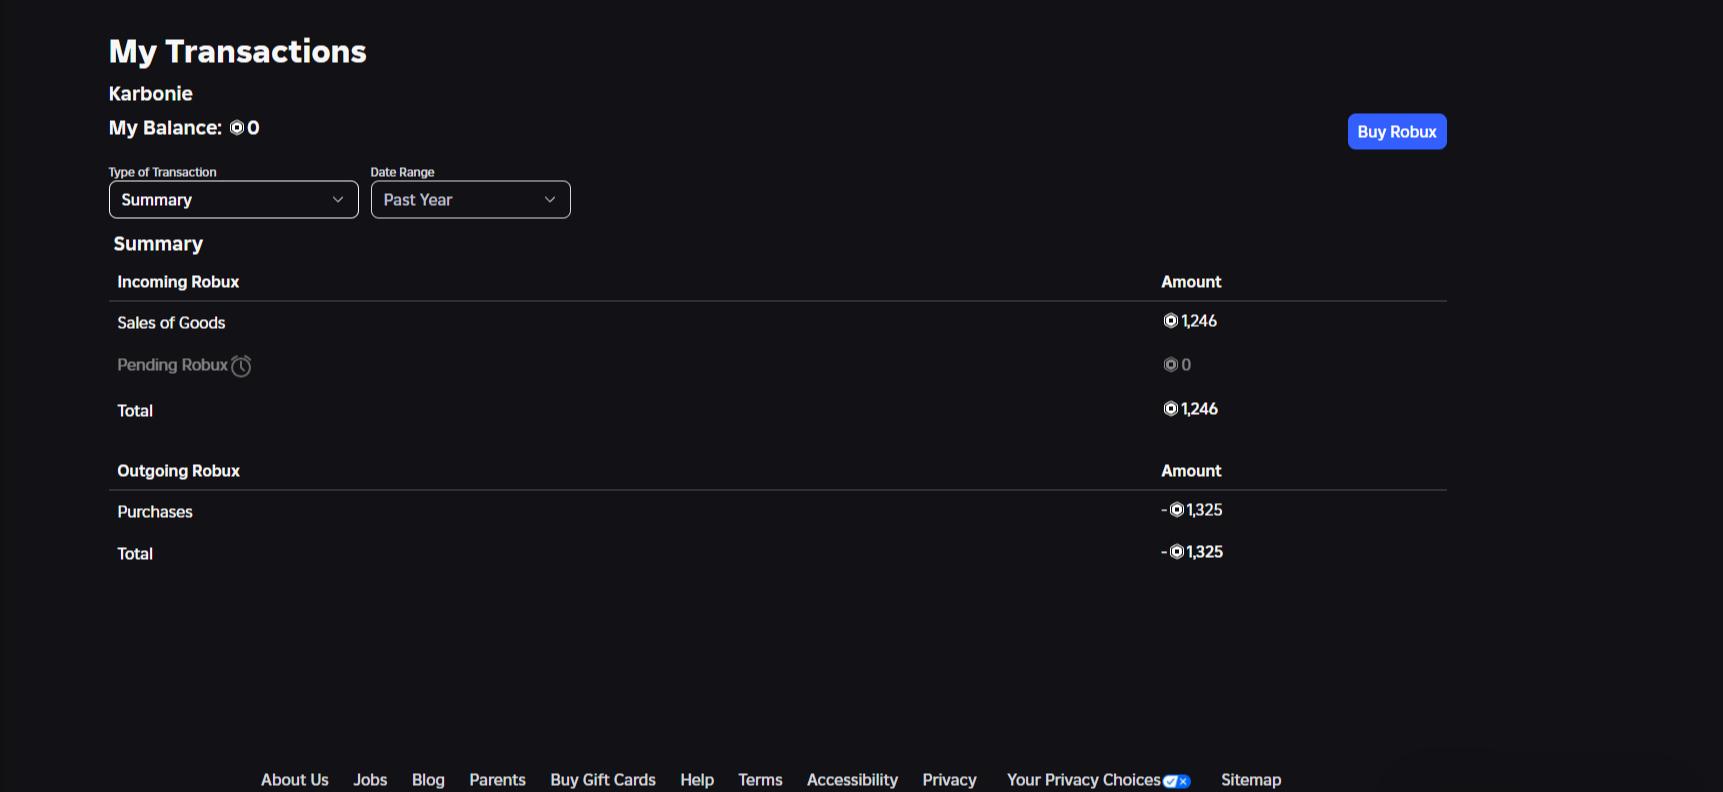Click Robux icon in Purchases amount
This screenshot has height=792, width=1723.
(1176, 510)
